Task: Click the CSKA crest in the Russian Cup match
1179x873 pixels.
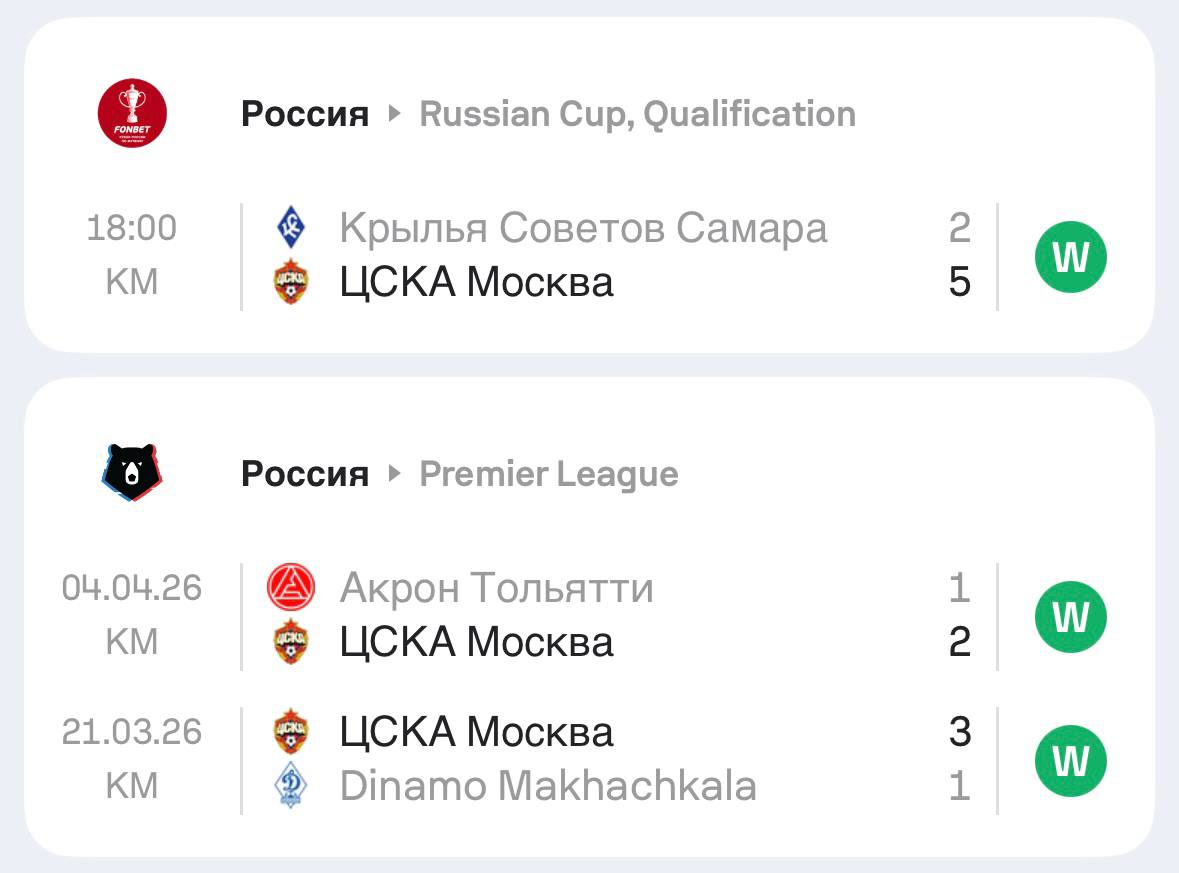Action: click(291, 282)
